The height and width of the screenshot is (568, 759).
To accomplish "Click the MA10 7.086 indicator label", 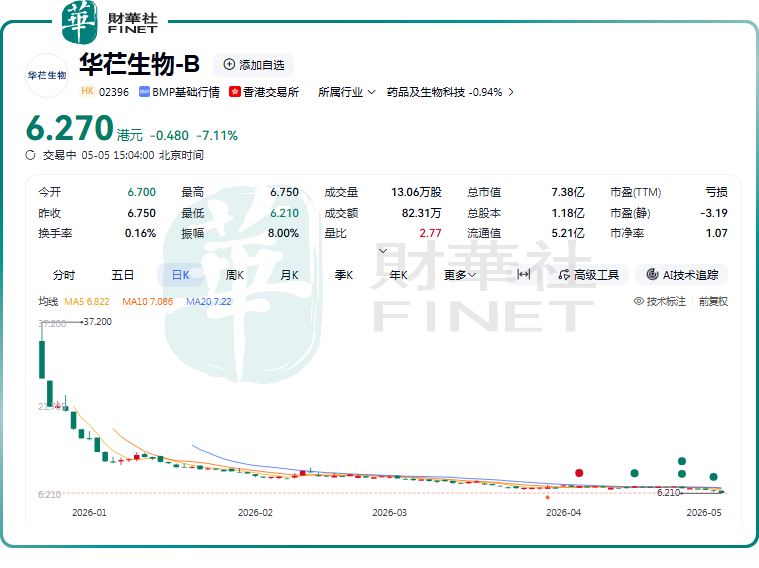I will [x=147, y=301].
